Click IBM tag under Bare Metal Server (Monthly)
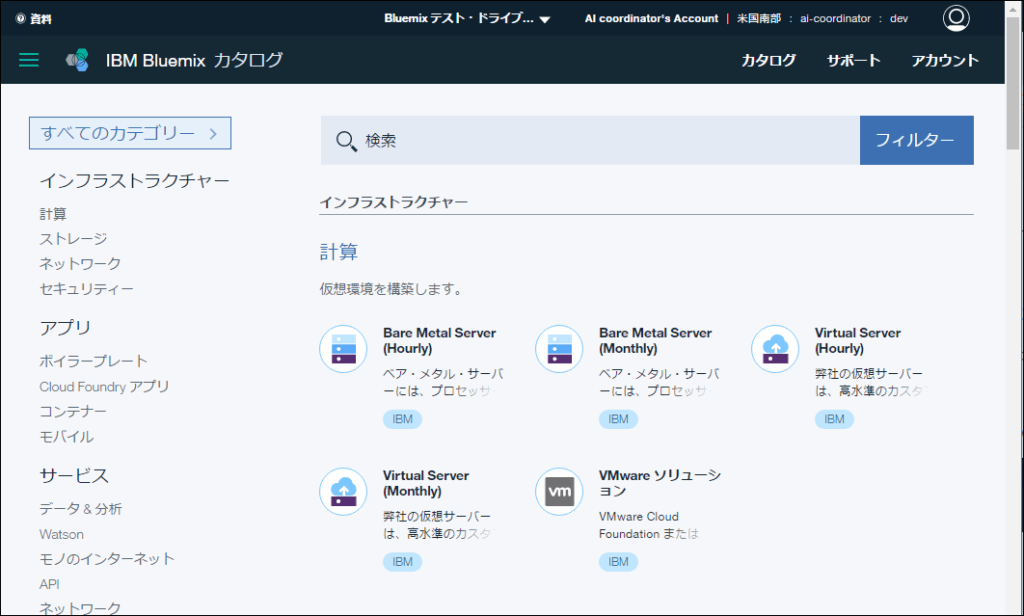Screen dimensions: 1024x616 pos(618,419)
